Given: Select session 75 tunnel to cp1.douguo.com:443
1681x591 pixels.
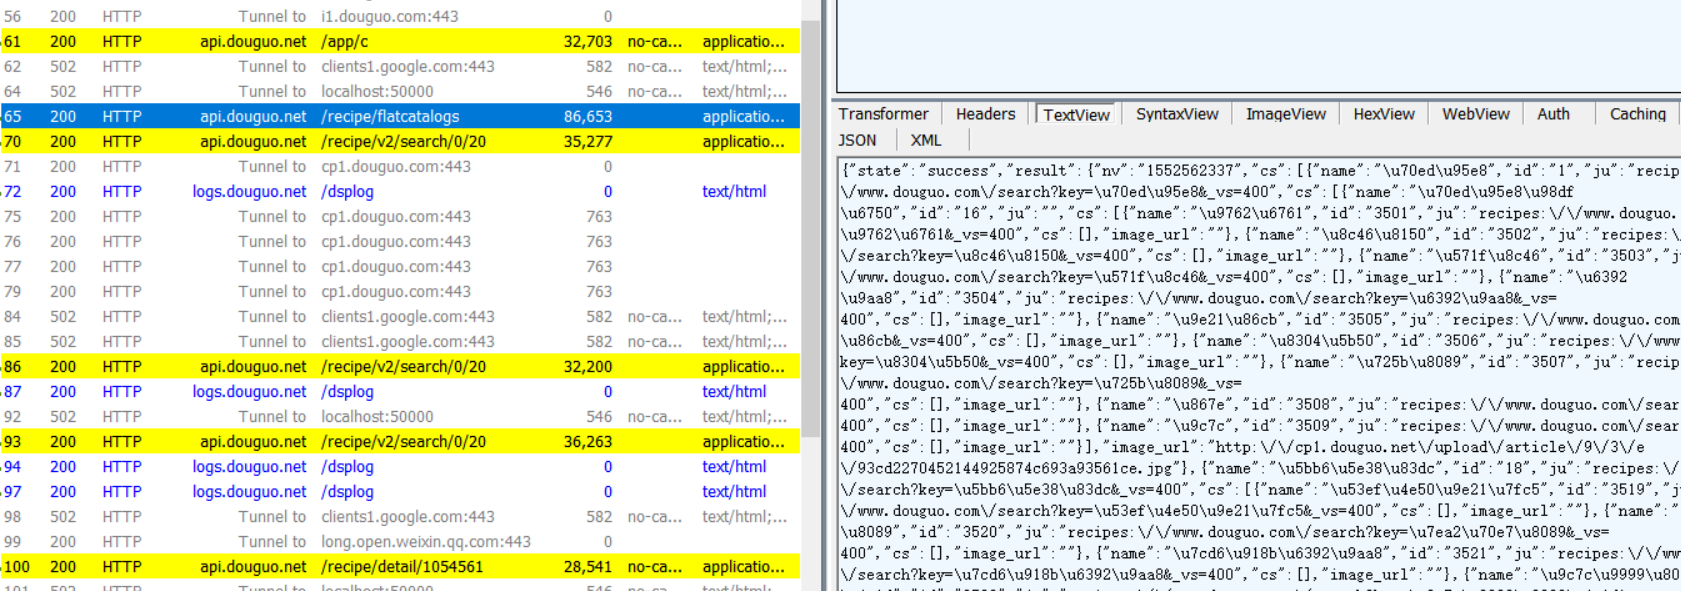Looking at the screenshot, I should pyautogui.click(x=400, y=216).
